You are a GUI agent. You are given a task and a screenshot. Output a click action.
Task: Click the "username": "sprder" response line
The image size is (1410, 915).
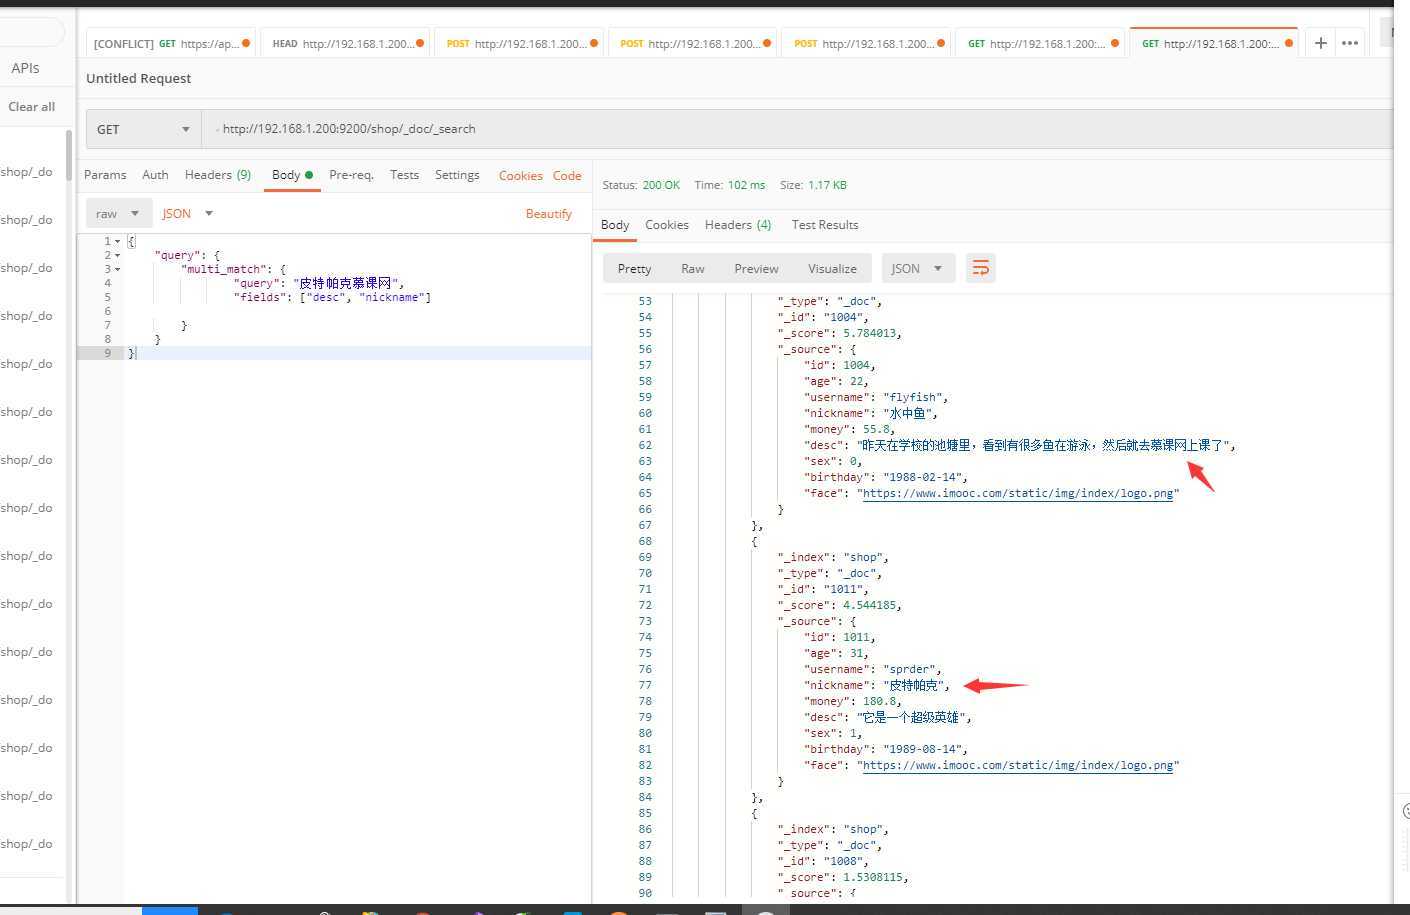[873, 669]
